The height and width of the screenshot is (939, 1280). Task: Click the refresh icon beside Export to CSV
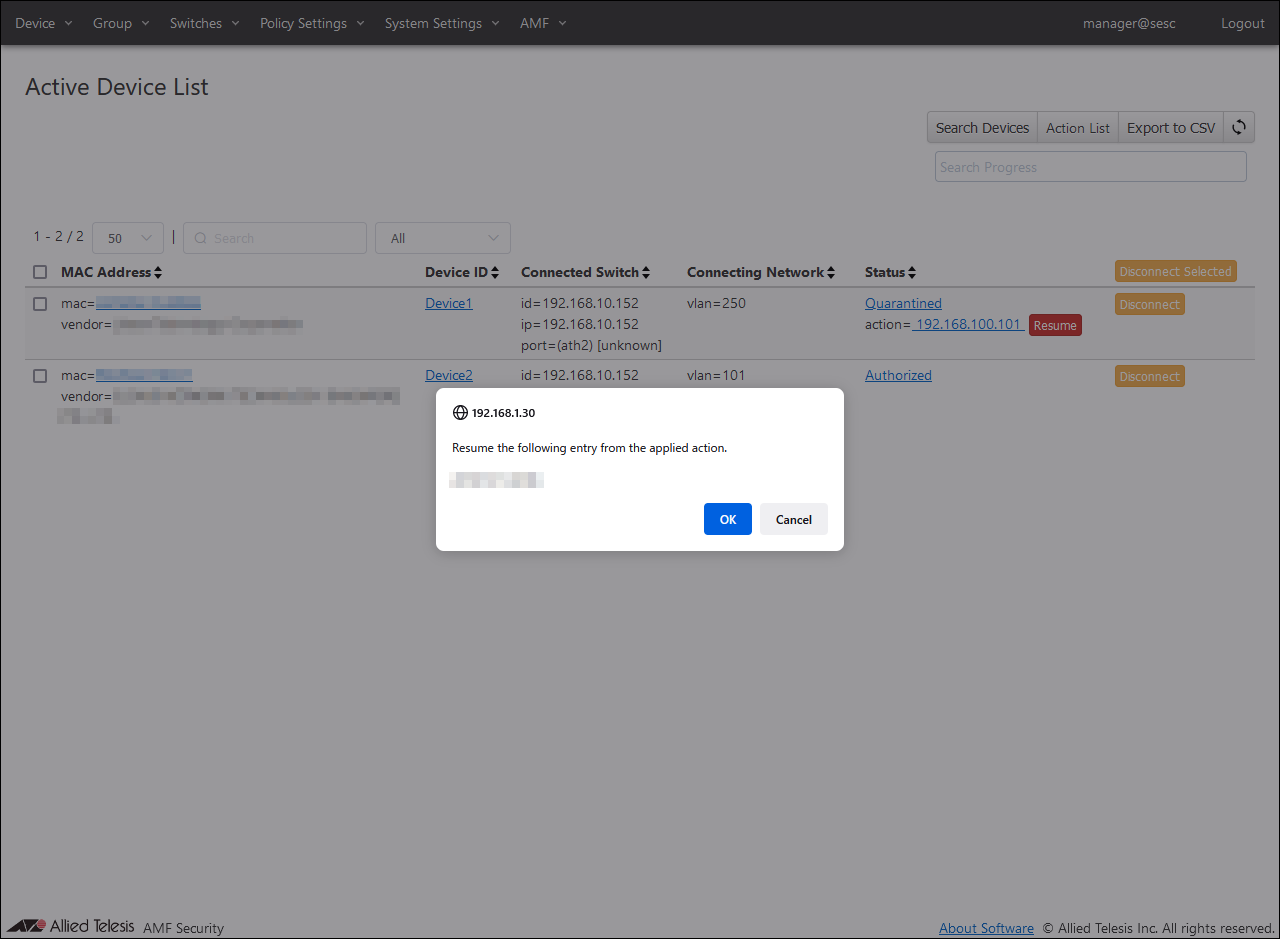tap(1239, 127)
